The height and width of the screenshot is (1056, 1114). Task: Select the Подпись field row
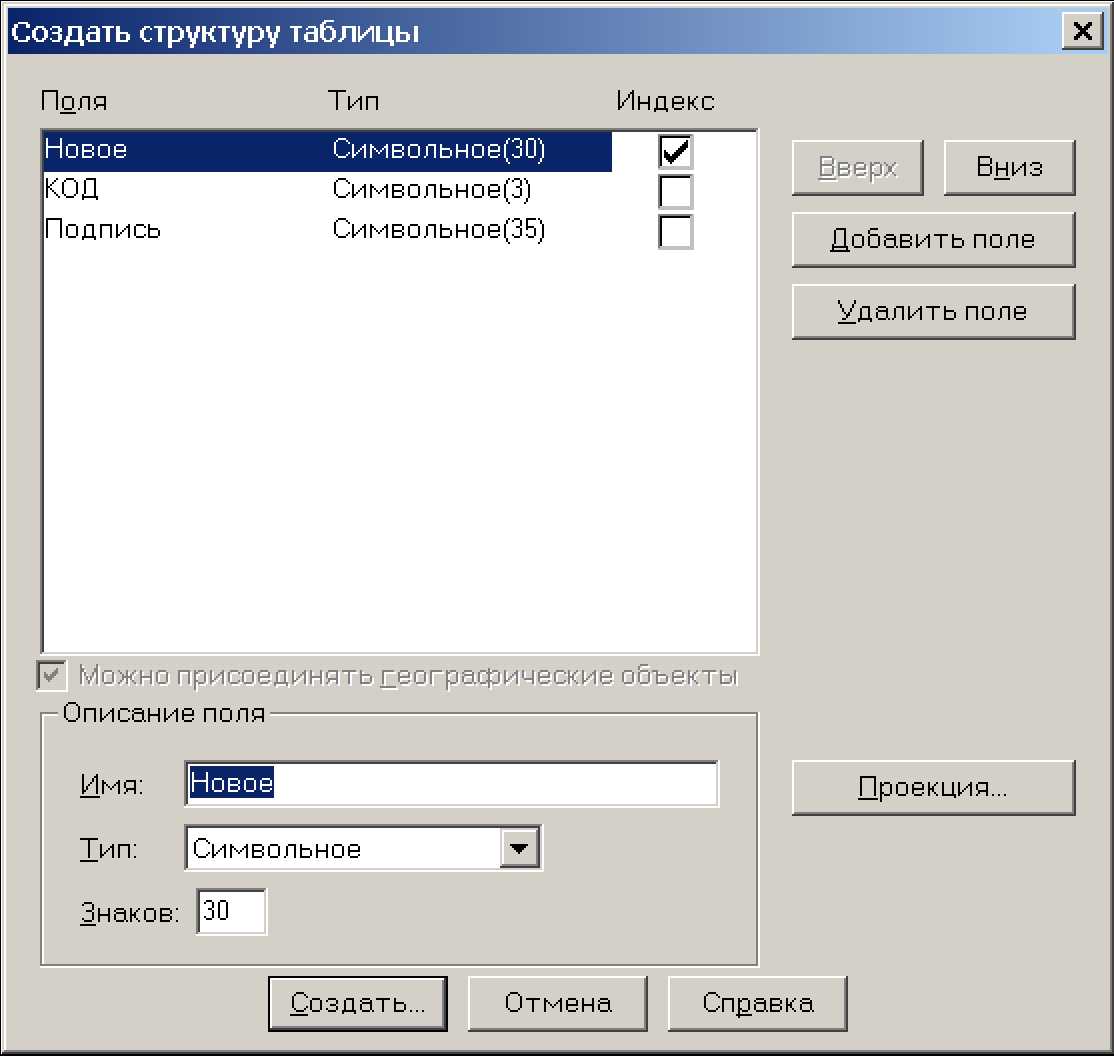coord(103,231)
